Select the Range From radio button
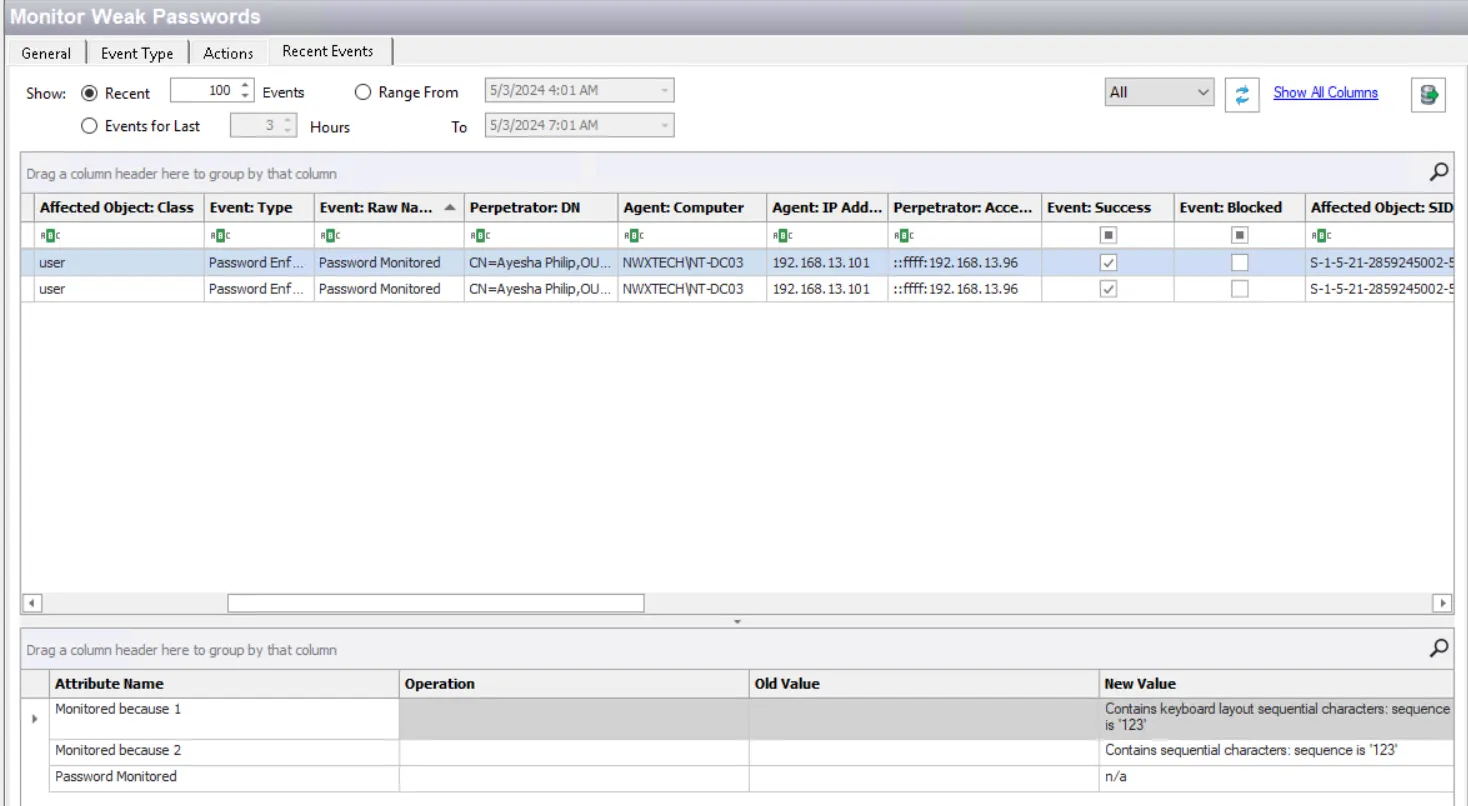The height and width of the screenshot is (806, 1468). (363, 92)
